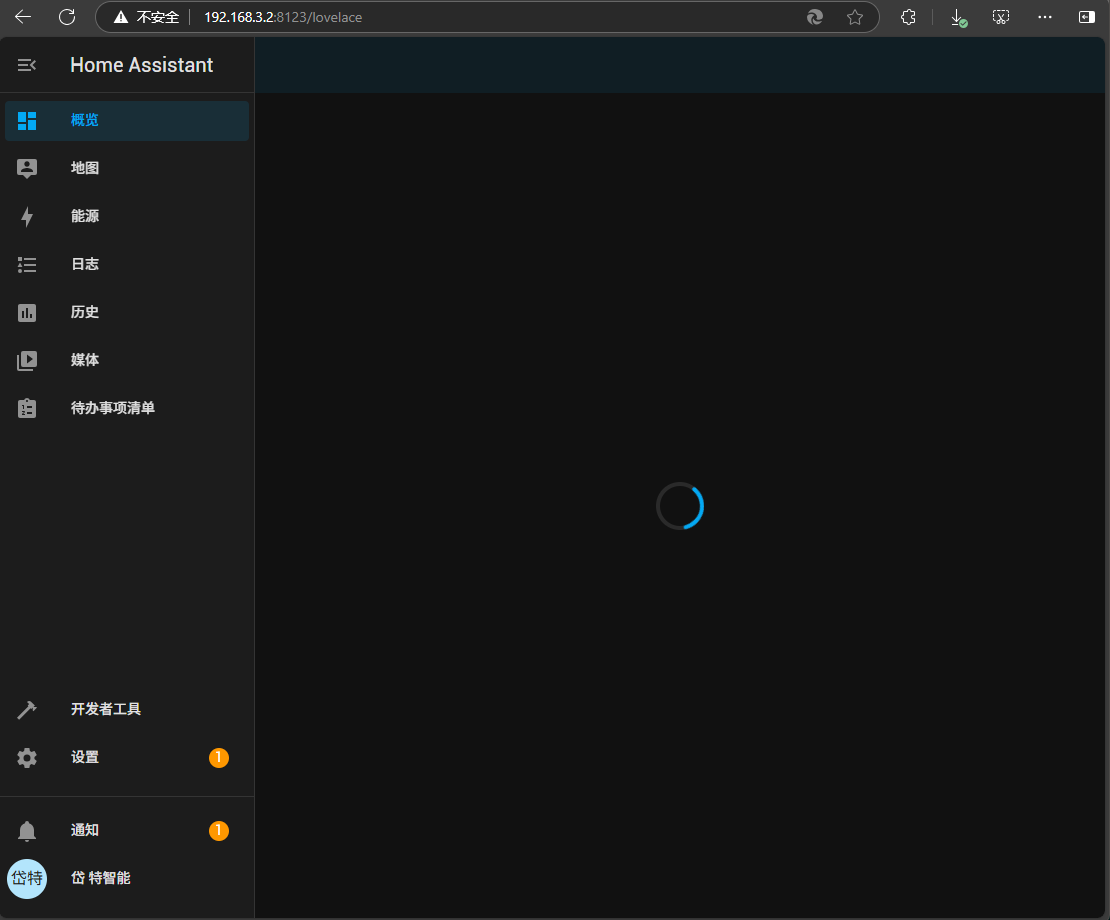Select the 设置 menu label

click(85, 758)
